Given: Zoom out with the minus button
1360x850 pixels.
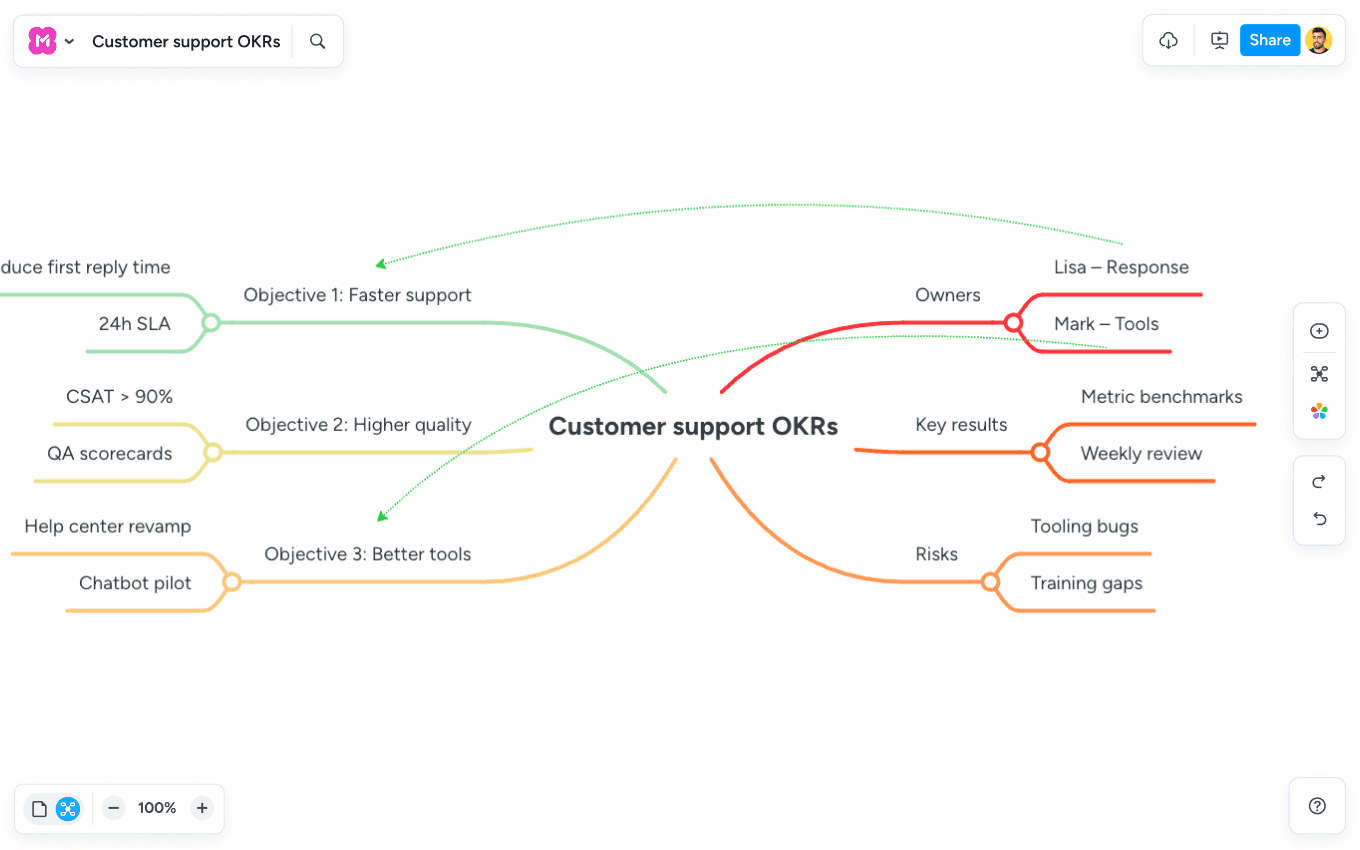Looking at the screenshot, I should click(x=114, y=808).
